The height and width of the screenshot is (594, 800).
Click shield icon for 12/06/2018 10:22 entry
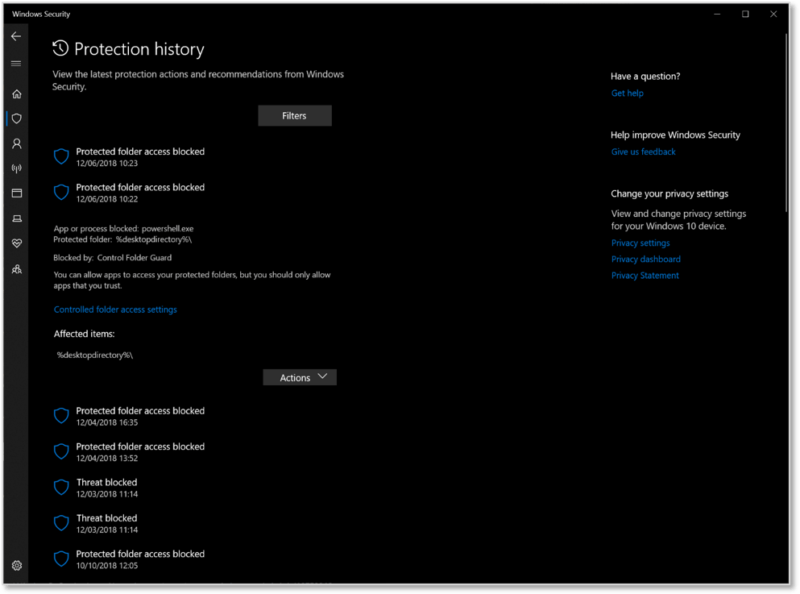click(x=61, y=192)
